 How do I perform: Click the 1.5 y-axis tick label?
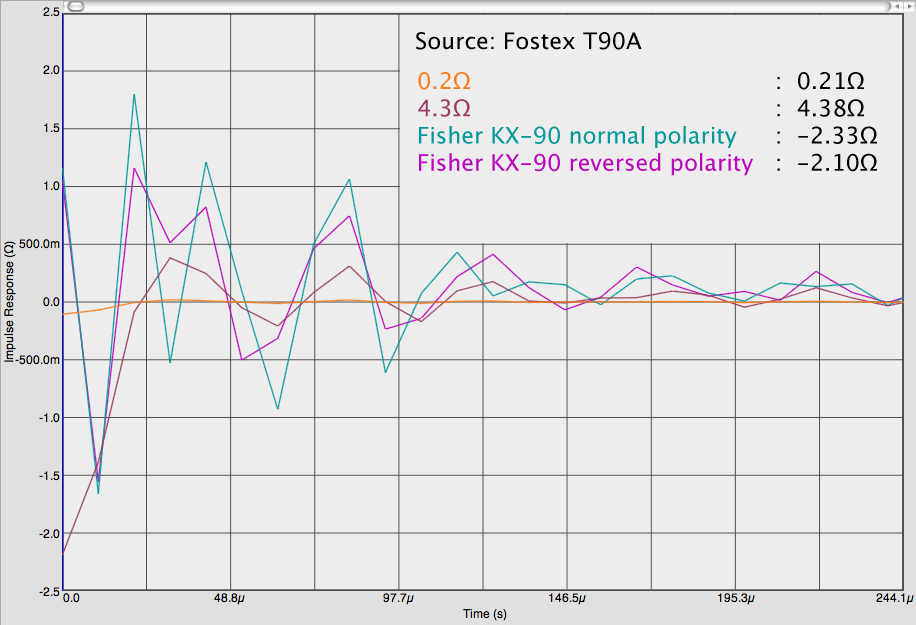[x=51, y=129]
